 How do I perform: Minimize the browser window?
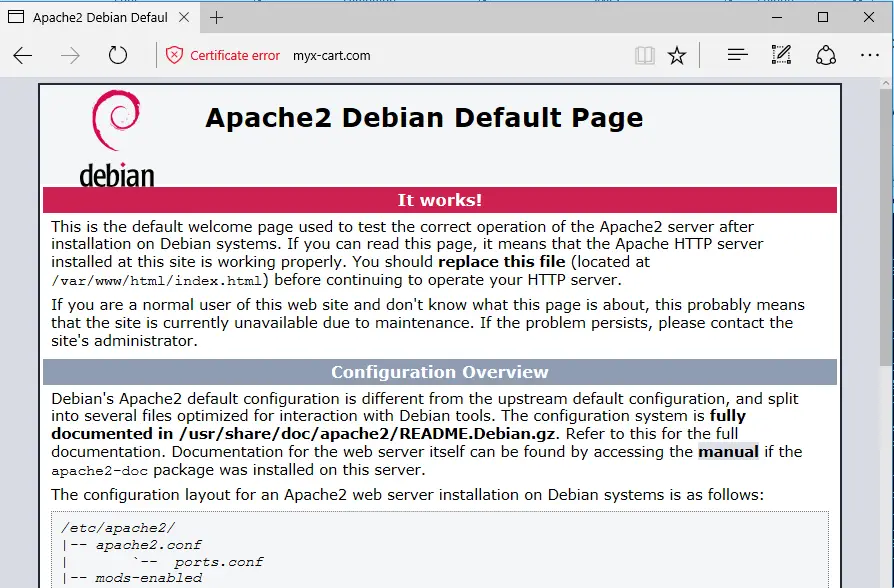[x=777, y=18]
